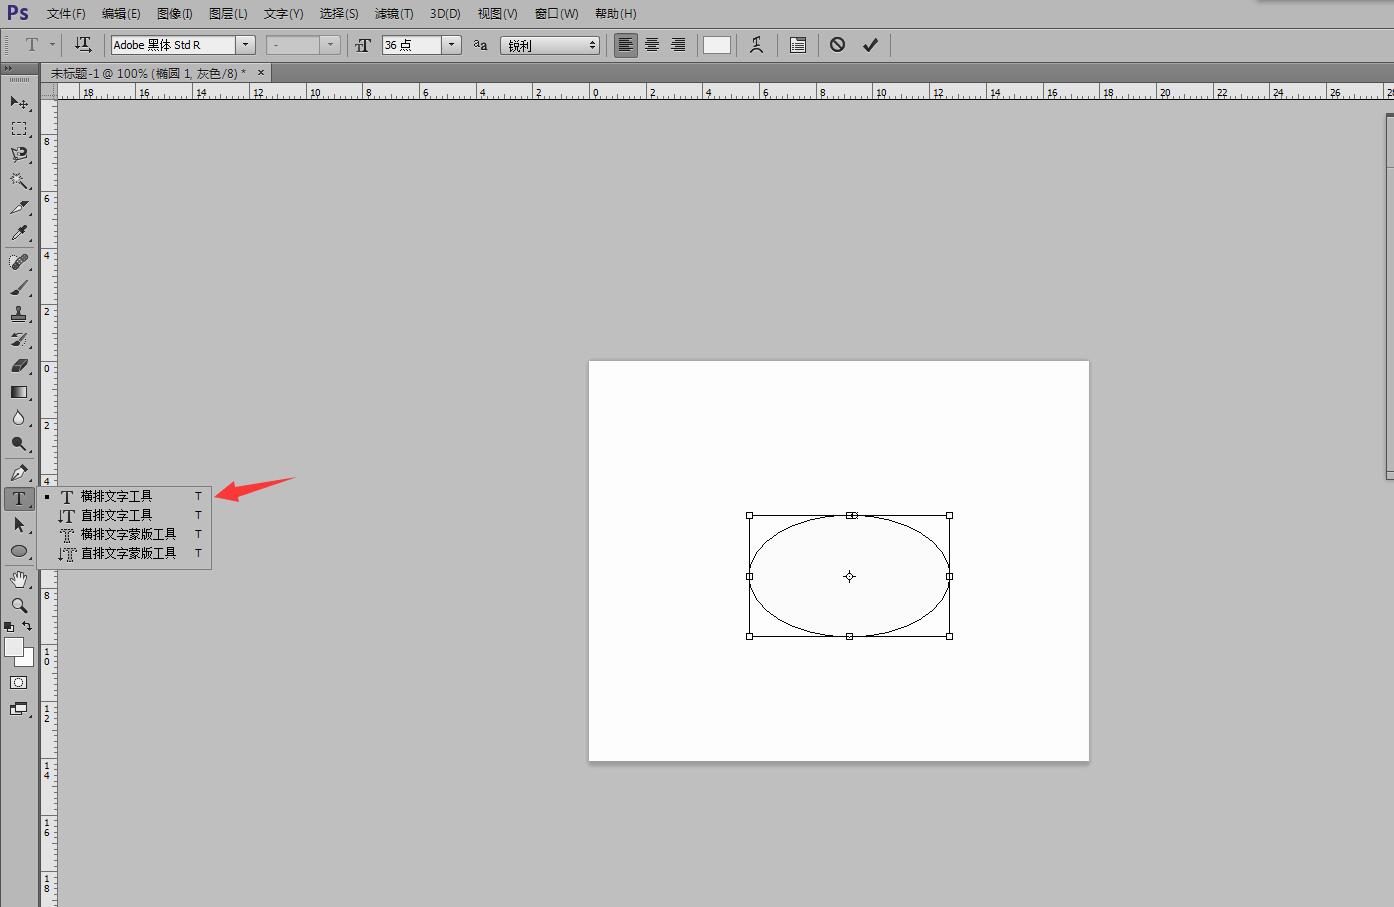The height and width of the screenshot is (907, 1394).
Task: Open the 图层(L) menu
Action: tap(228, 14)
